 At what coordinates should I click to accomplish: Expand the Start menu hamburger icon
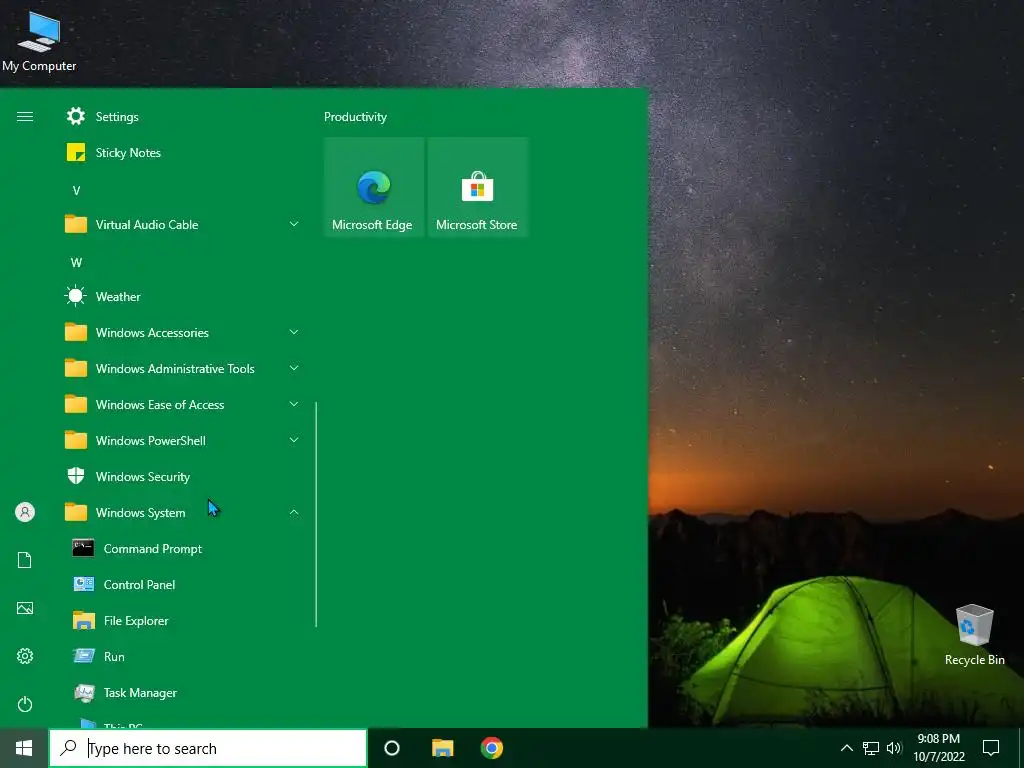25,116
